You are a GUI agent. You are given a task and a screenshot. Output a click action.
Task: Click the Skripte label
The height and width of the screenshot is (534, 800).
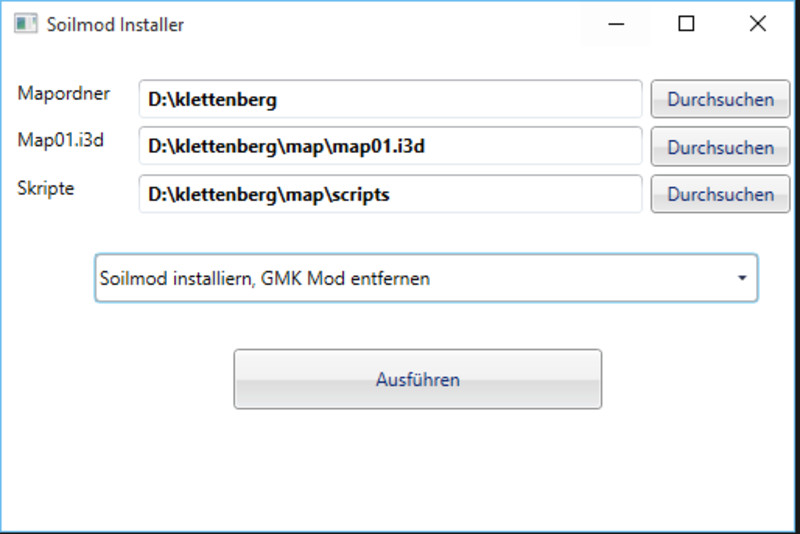click(x=46, y=188)
